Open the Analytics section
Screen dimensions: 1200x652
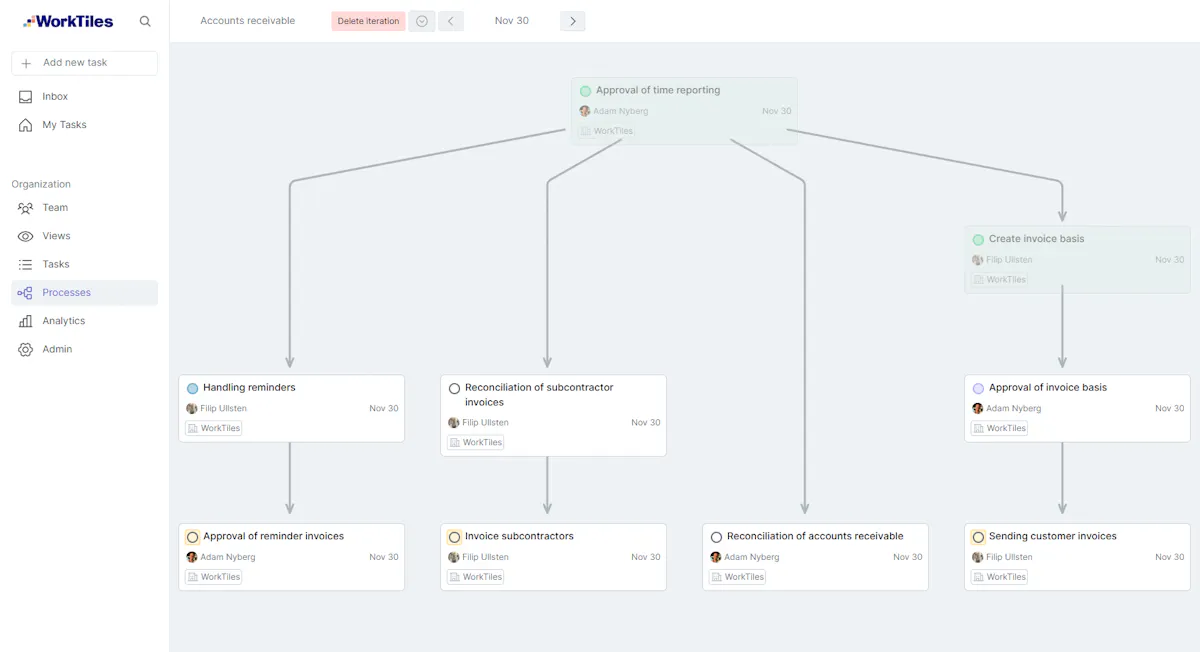(x=84, y=321)
